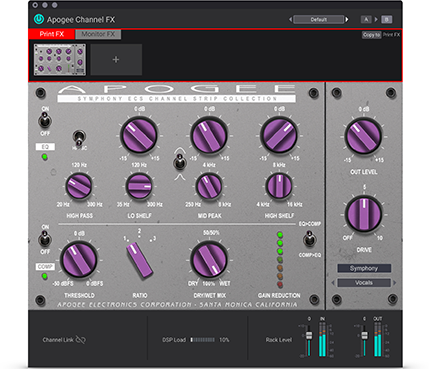Image resolution: width=429 pixels, height=369 pixels.
Task: Open the Print FX tab
Action: tap(52, 34)
